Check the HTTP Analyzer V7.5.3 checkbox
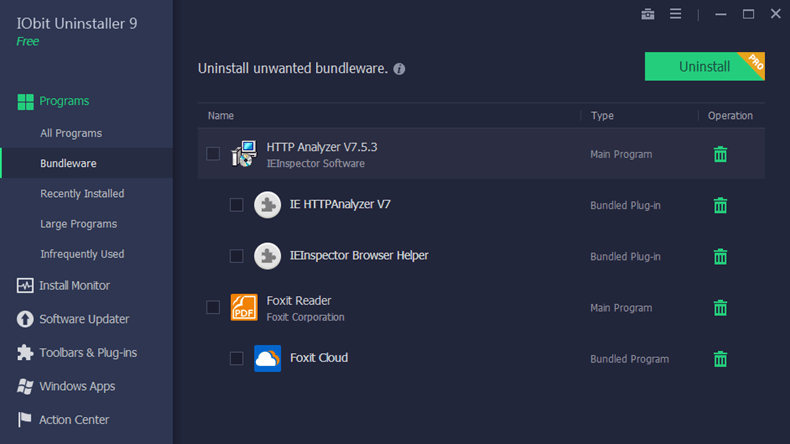This screenshot has height=444, width=790. click(x=213, y=154)
